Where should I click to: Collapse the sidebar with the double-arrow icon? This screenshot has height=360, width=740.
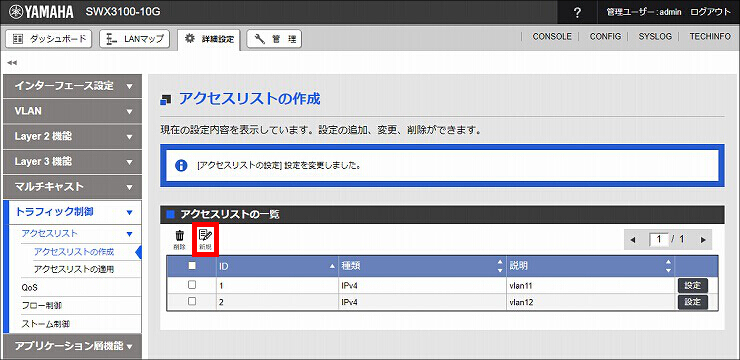point(12,62)
